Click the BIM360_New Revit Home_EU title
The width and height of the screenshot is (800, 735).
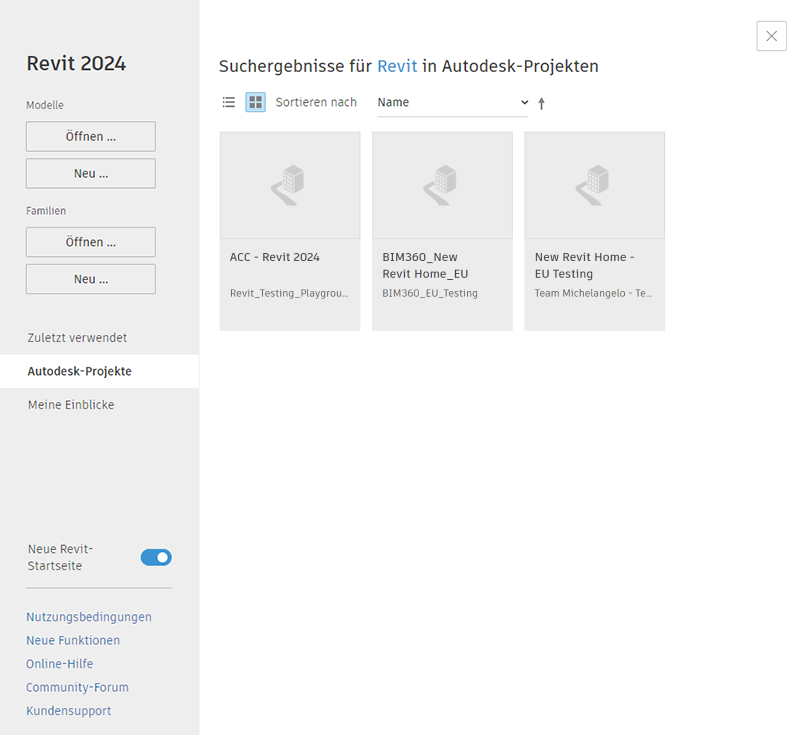point(426,265)
